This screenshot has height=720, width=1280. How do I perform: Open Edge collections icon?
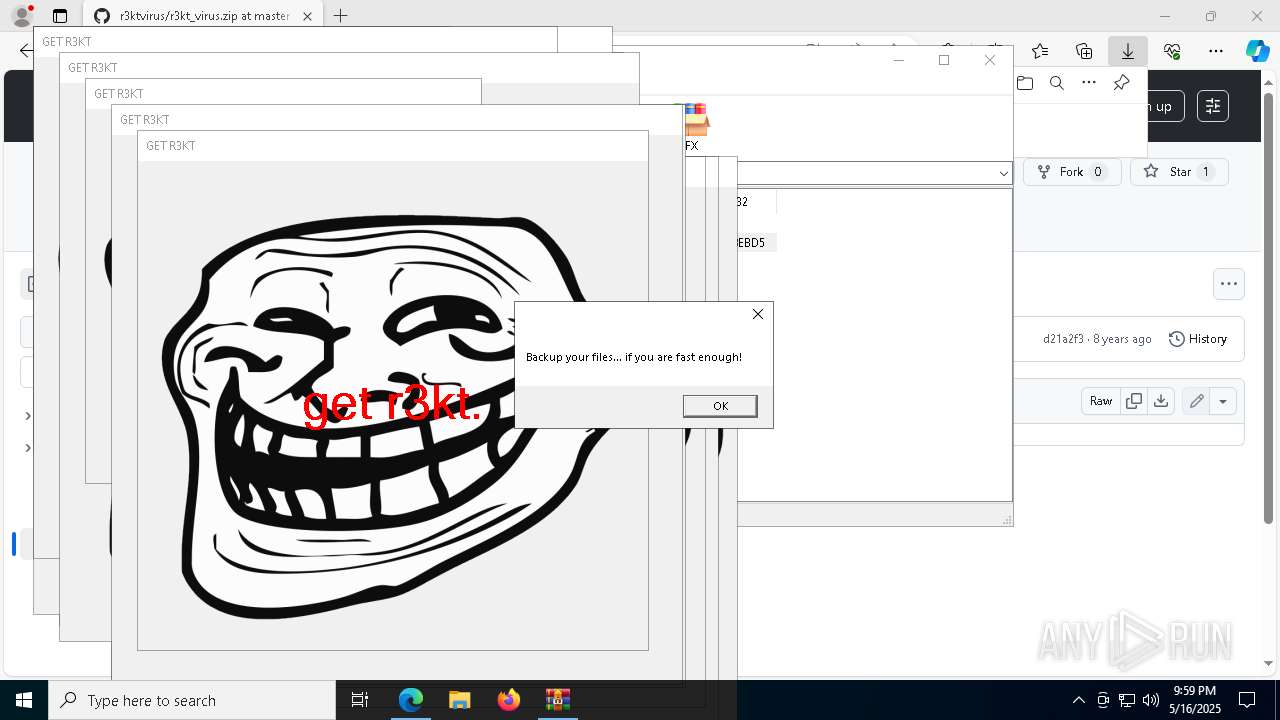[1084, 51]
